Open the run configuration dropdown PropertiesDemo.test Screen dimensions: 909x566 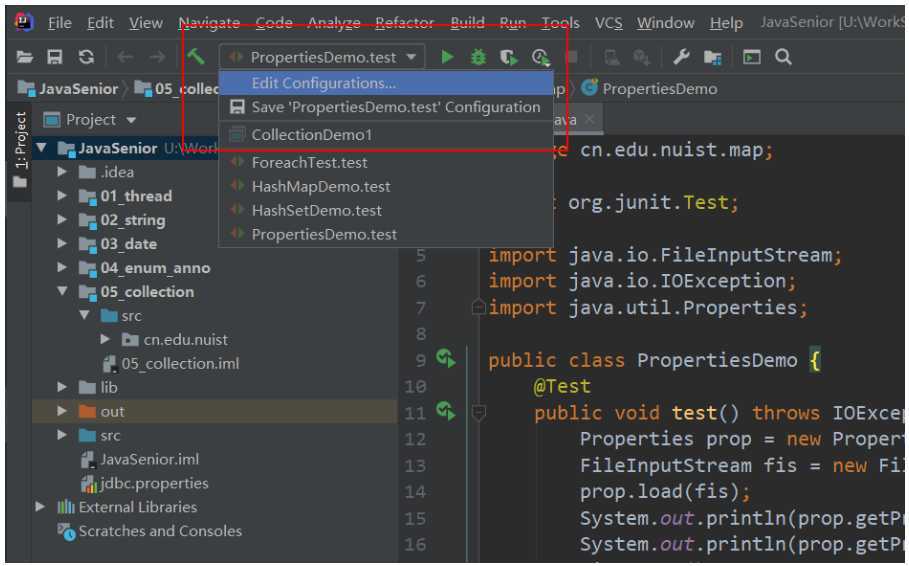pyautogui.click(x=322, y=57)
